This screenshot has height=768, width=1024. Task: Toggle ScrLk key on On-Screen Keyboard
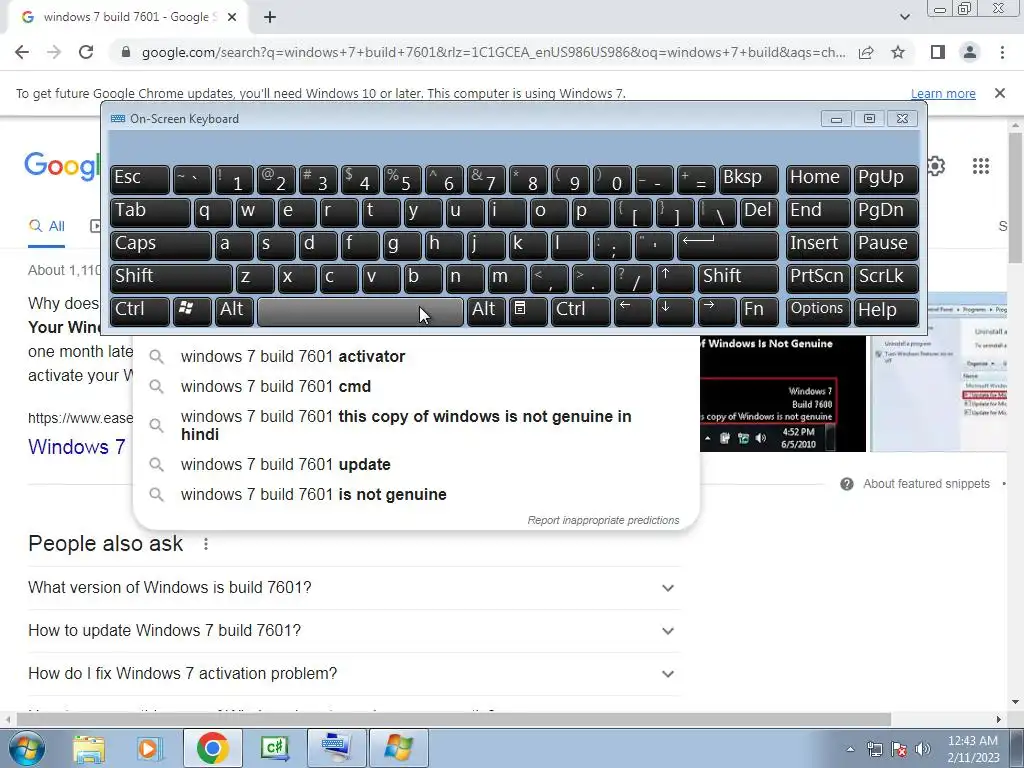886,278
